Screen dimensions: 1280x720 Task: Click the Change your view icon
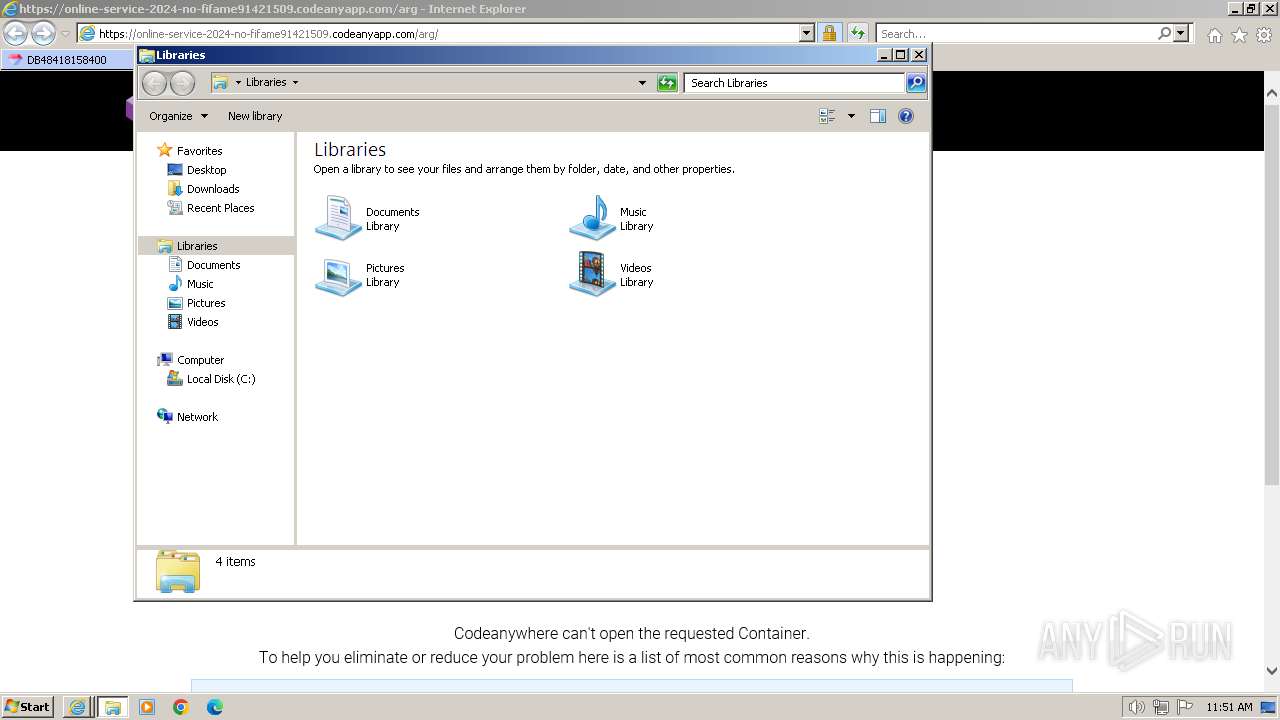(827, 116)
